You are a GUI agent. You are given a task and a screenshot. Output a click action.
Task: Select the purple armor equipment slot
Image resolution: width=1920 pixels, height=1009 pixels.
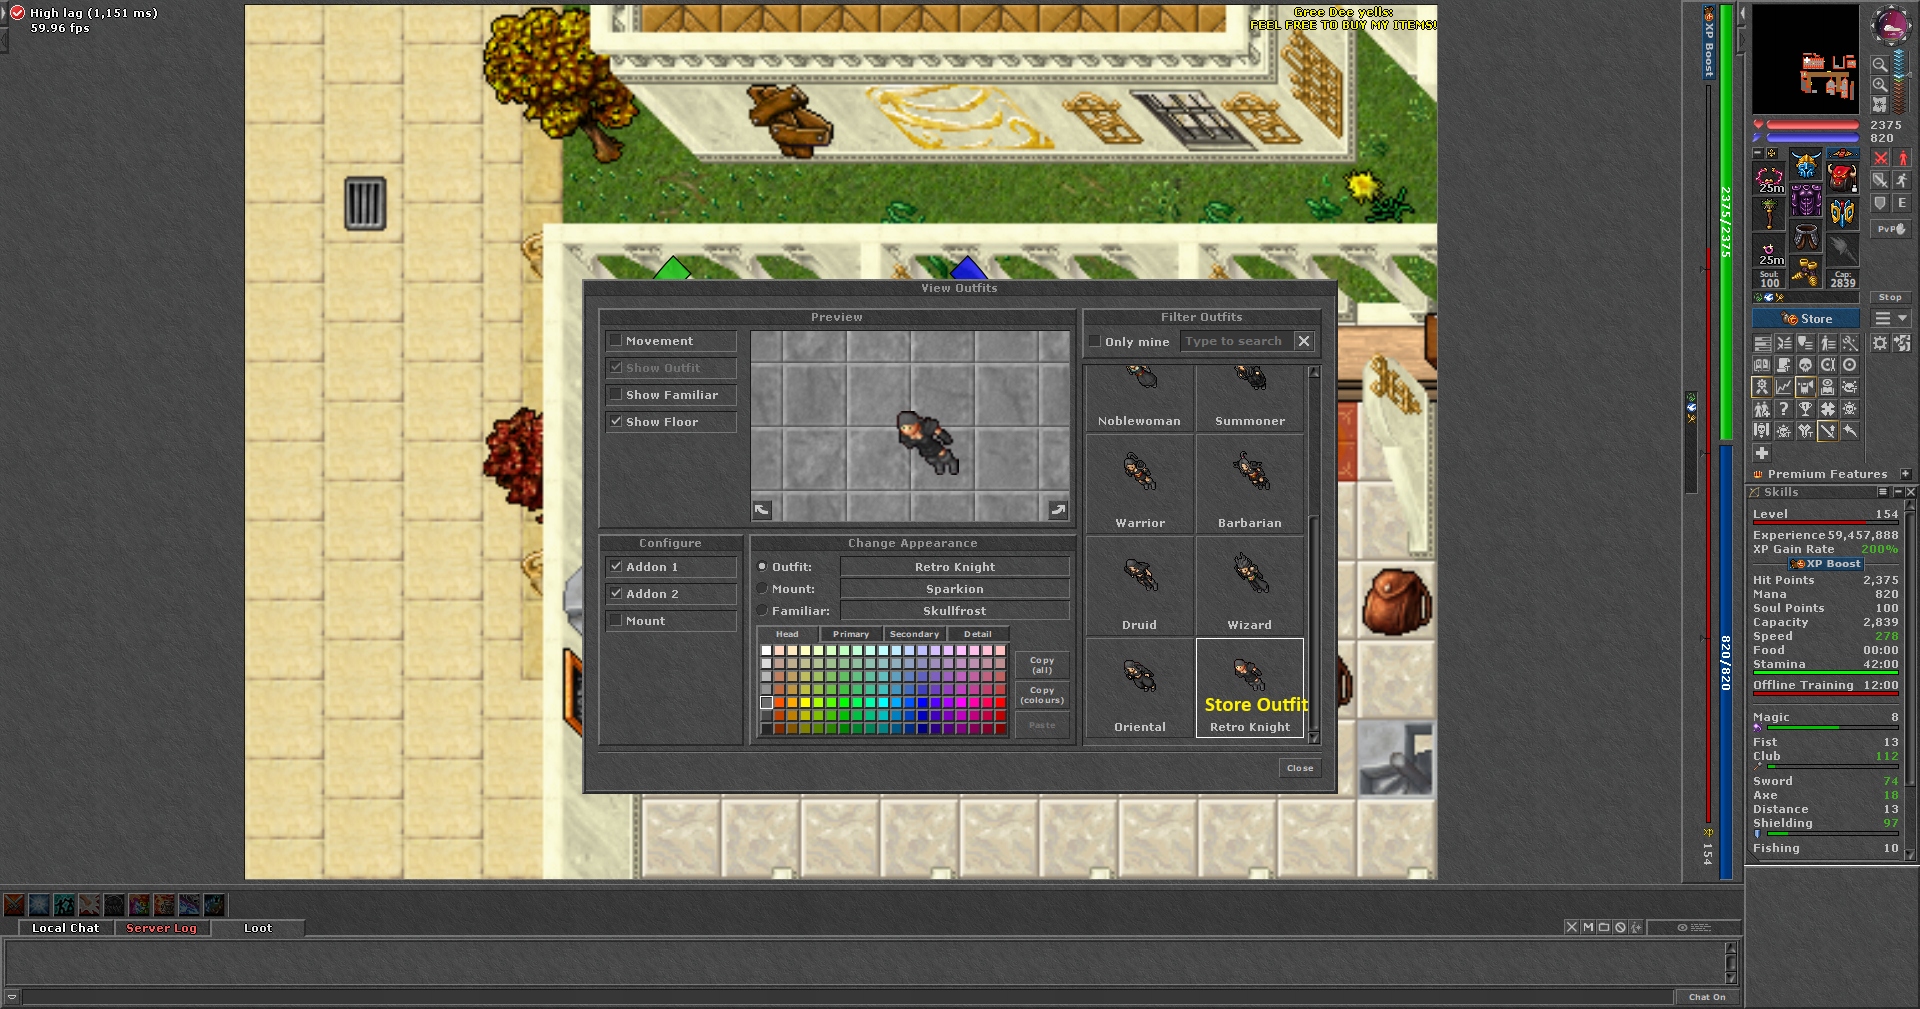pos(1806,200)
